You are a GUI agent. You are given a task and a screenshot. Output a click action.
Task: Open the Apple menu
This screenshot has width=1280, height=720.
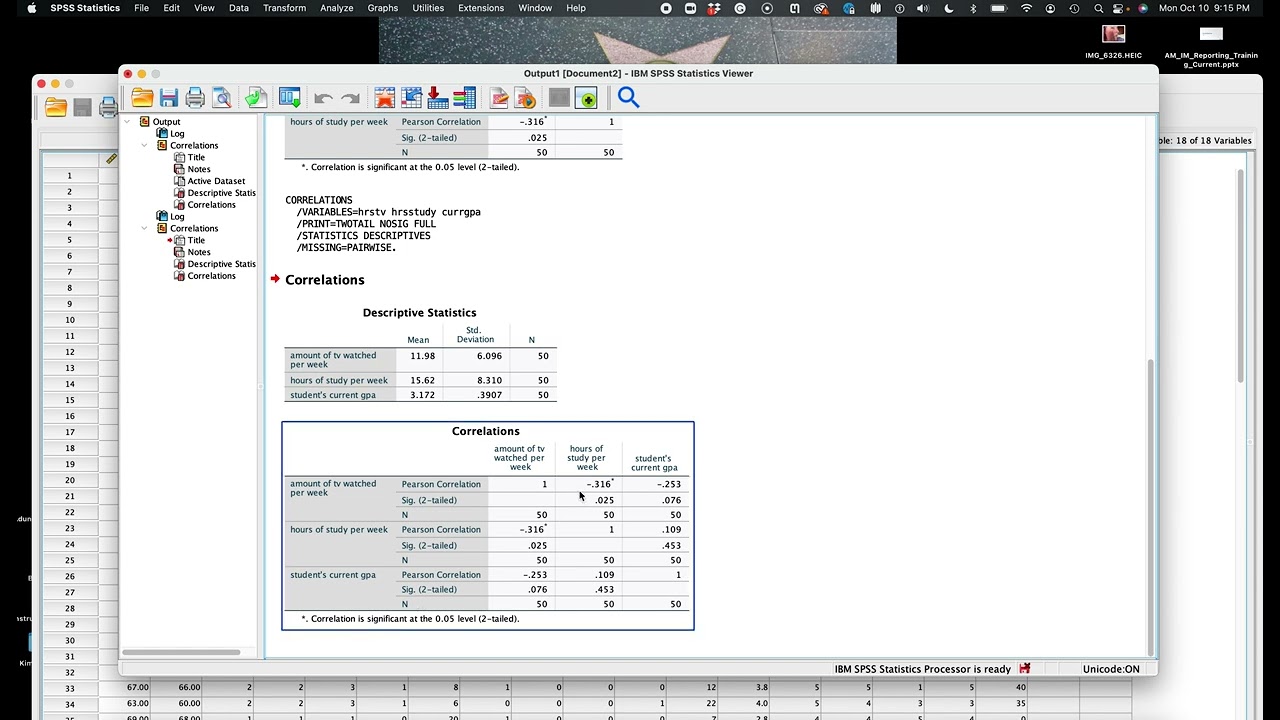point(32,8)
